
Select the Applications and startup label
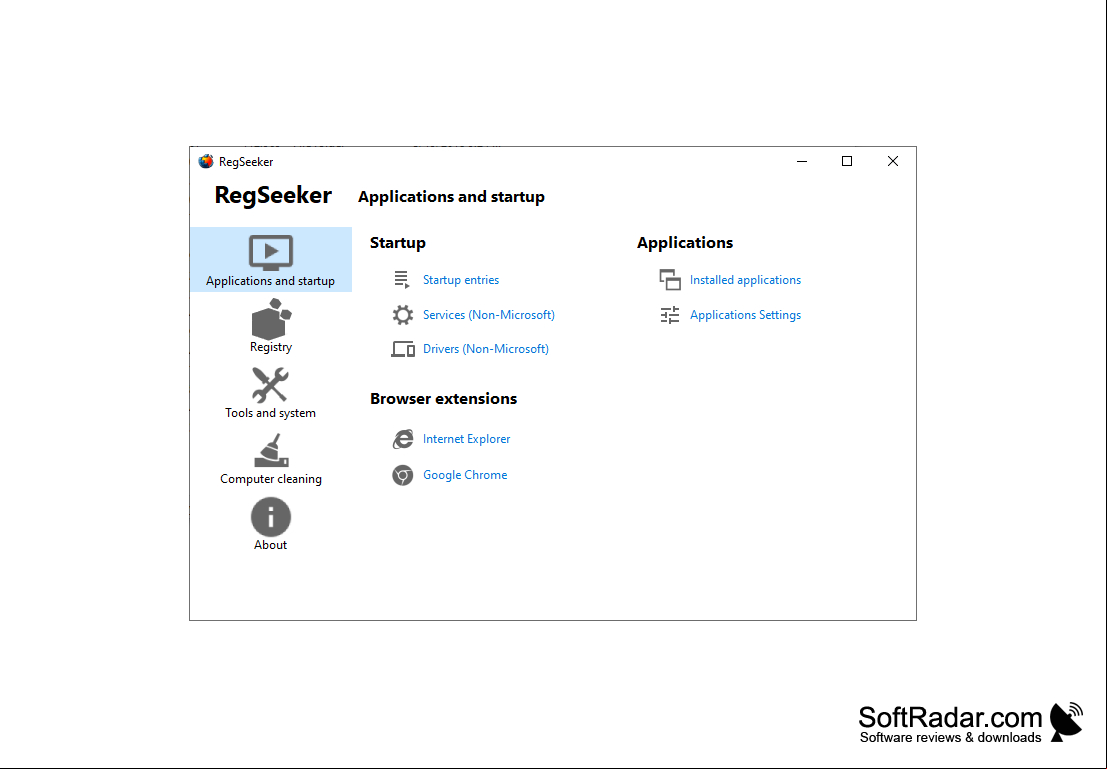coord(270,281)
